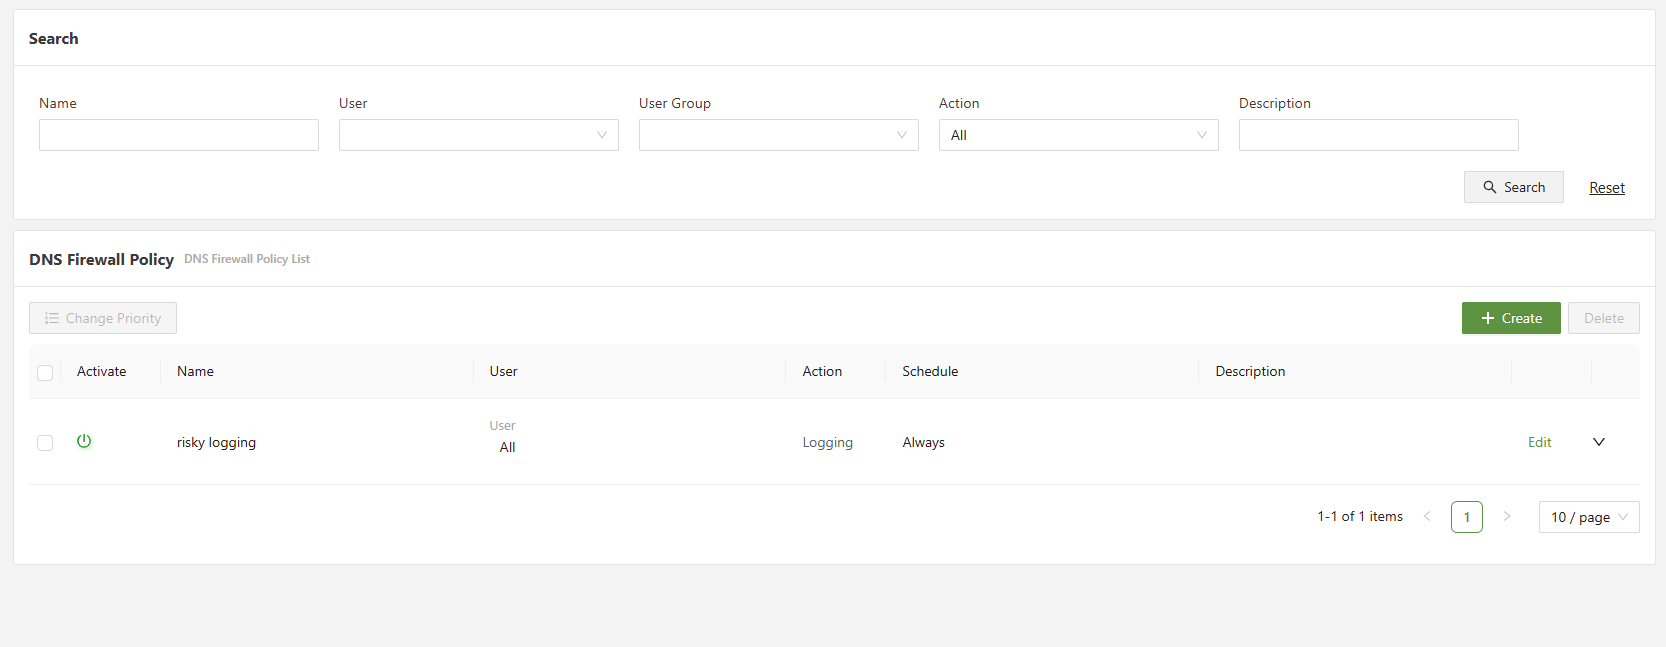Focus the Description search input field
Screen dimensions: 1666x647
click(1378, 135)
